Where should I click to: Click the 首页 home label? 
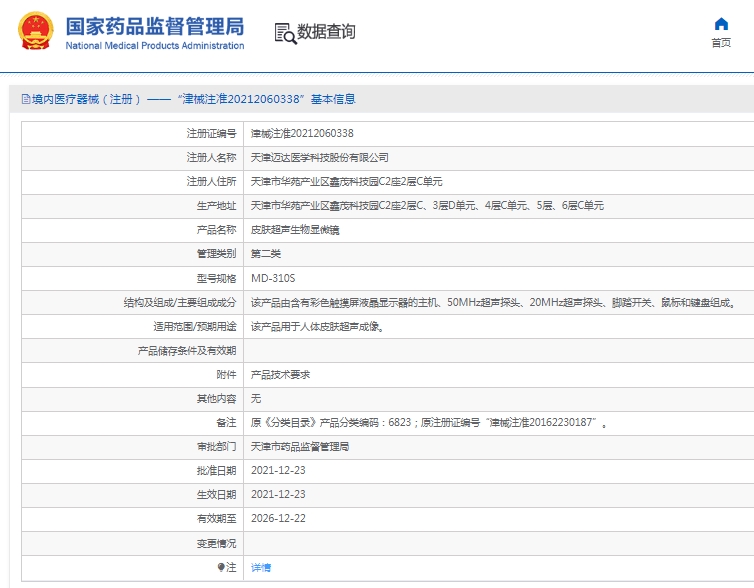point(721,42)
